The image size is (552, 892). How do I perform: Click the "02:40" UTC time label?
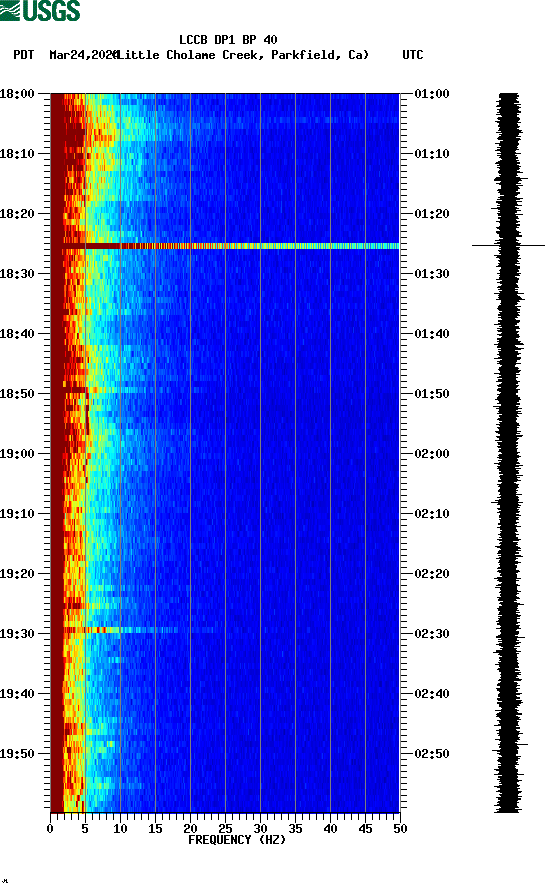432,693
